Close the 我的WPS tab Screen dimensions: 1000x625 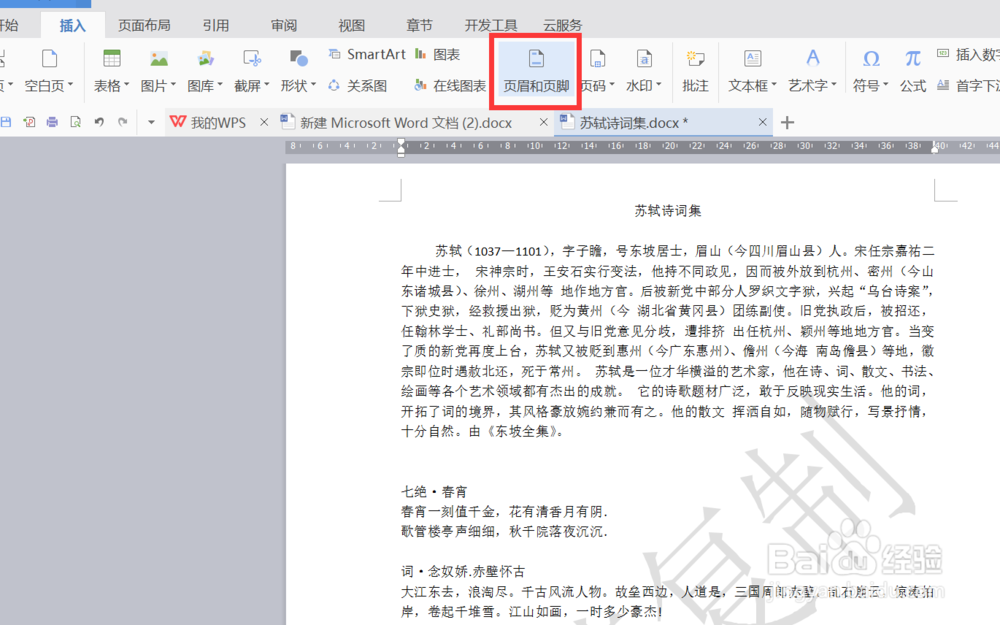point(264,122)
